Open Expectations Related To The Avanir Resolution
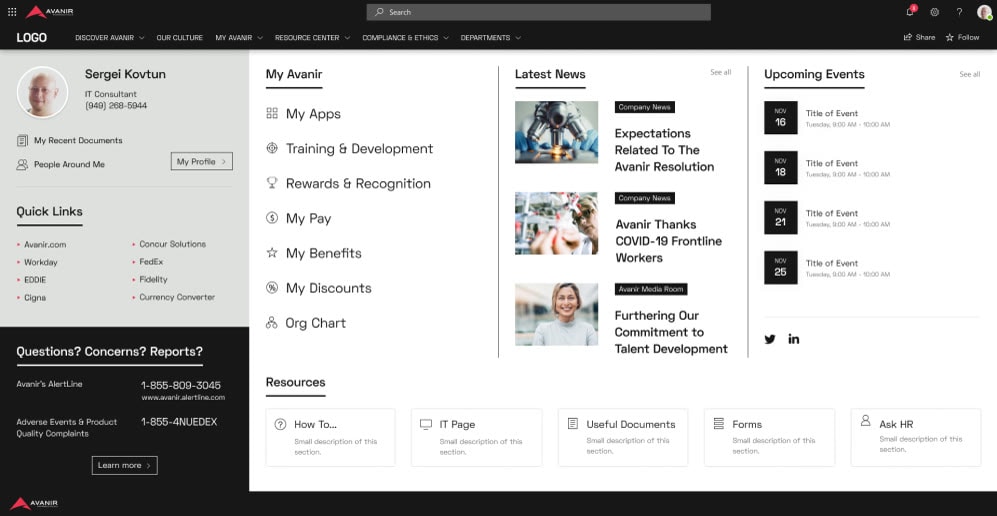997x516 pixels. (x=664, y=150)
